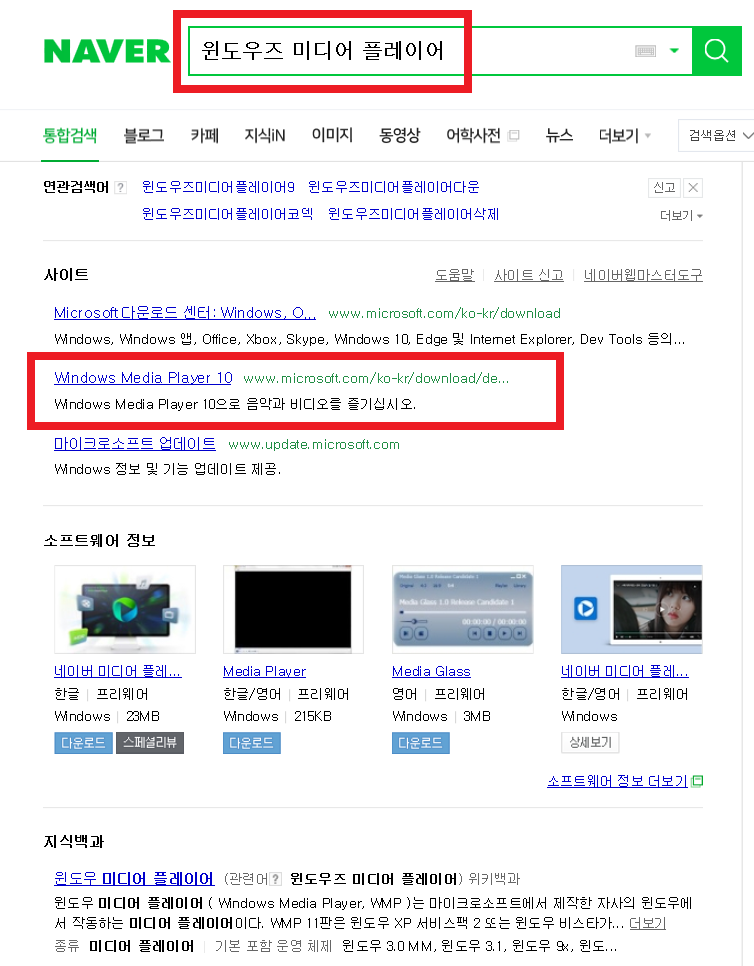Open the 도움말 link

455,275
